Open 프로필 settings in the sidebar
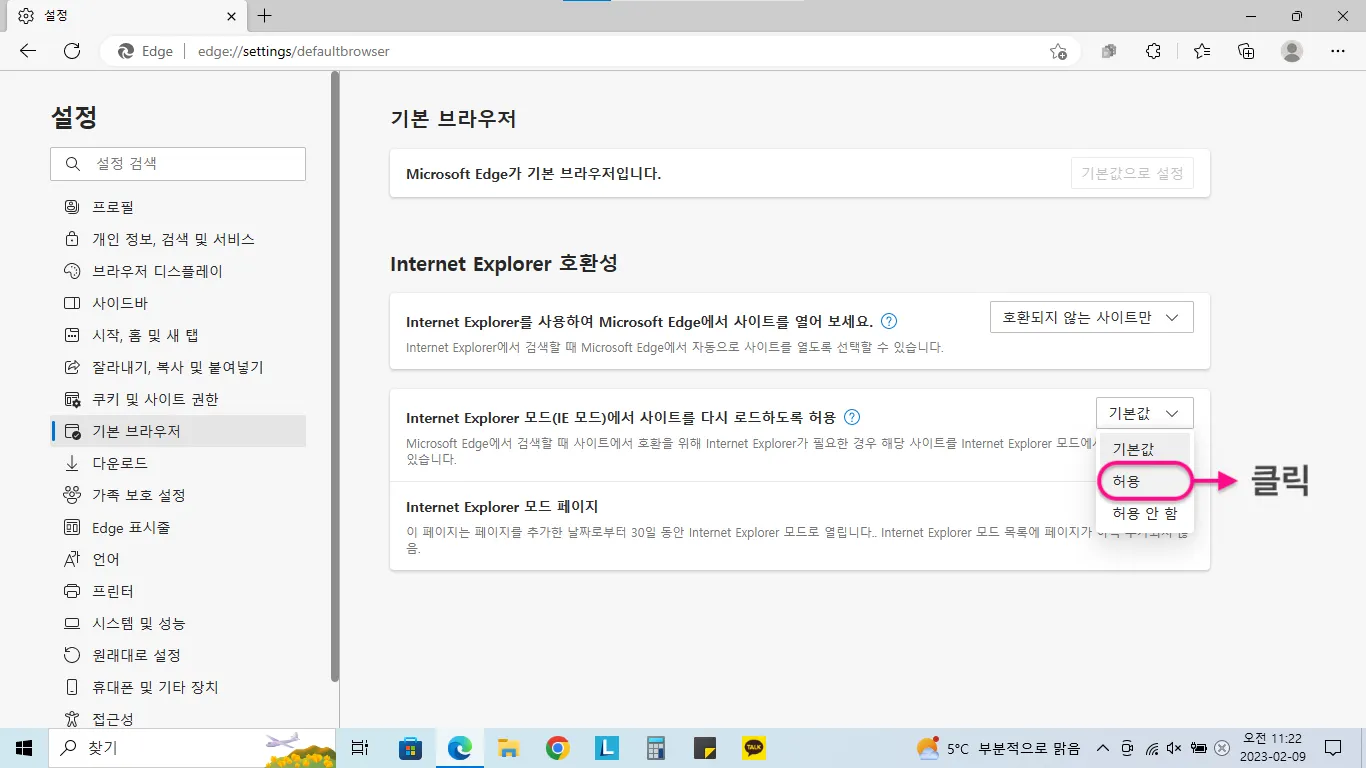 click(178, 207)
